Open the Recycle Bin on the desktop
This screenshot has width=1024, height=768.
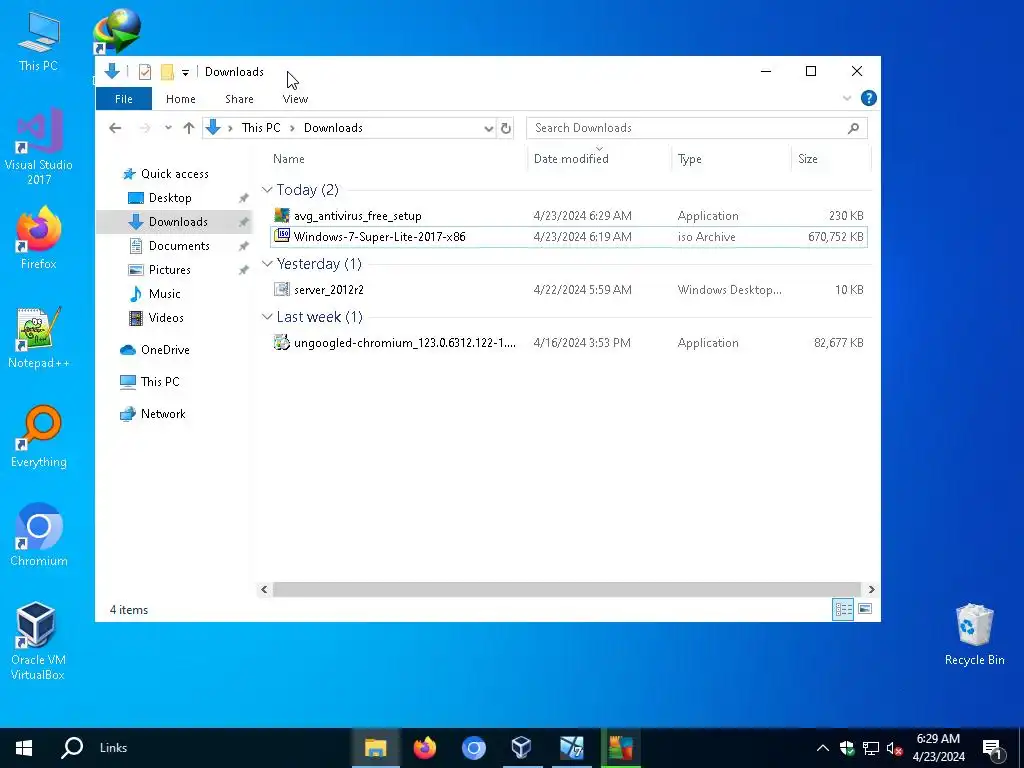click(x=974, y=635)
